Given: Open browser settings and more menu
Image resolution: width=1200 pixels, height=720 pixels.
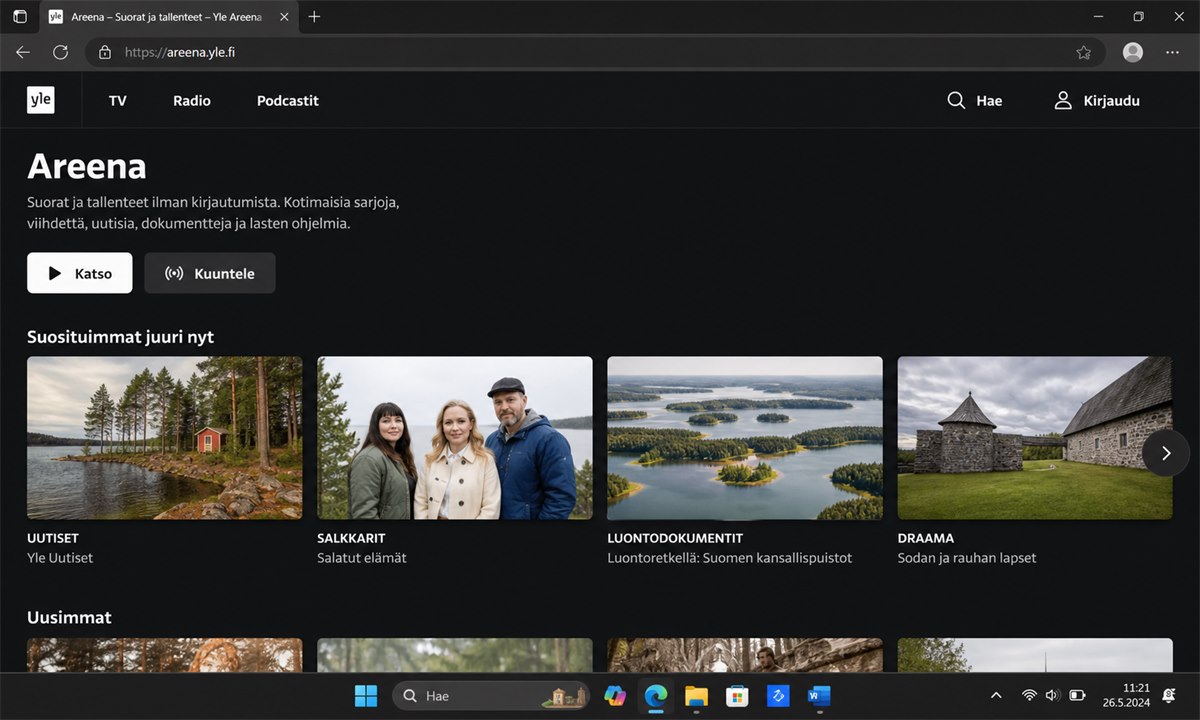Looking at the screenshot, I should pos(1172,52).
